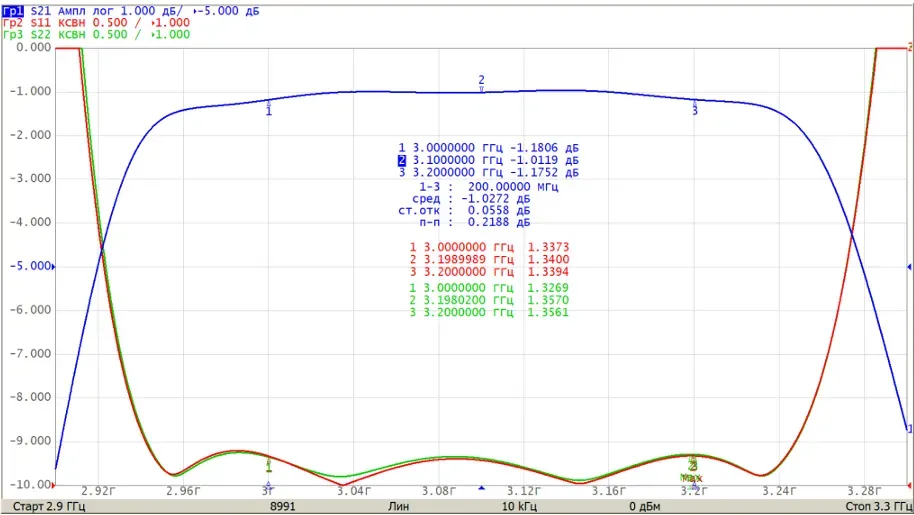Screen dimensions: 914x515
Task: Click the blue reference level arrow at -5.000
Action: [54, 267]
